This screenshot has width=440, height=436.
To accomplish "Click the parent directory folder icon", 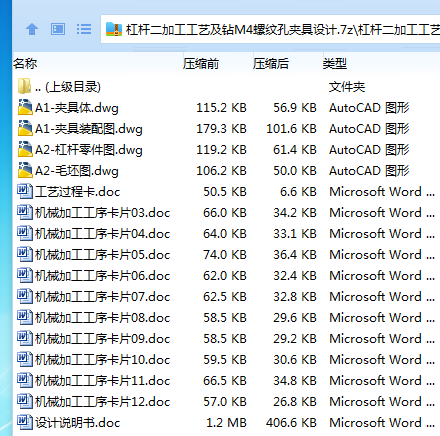I will [25, 86].
